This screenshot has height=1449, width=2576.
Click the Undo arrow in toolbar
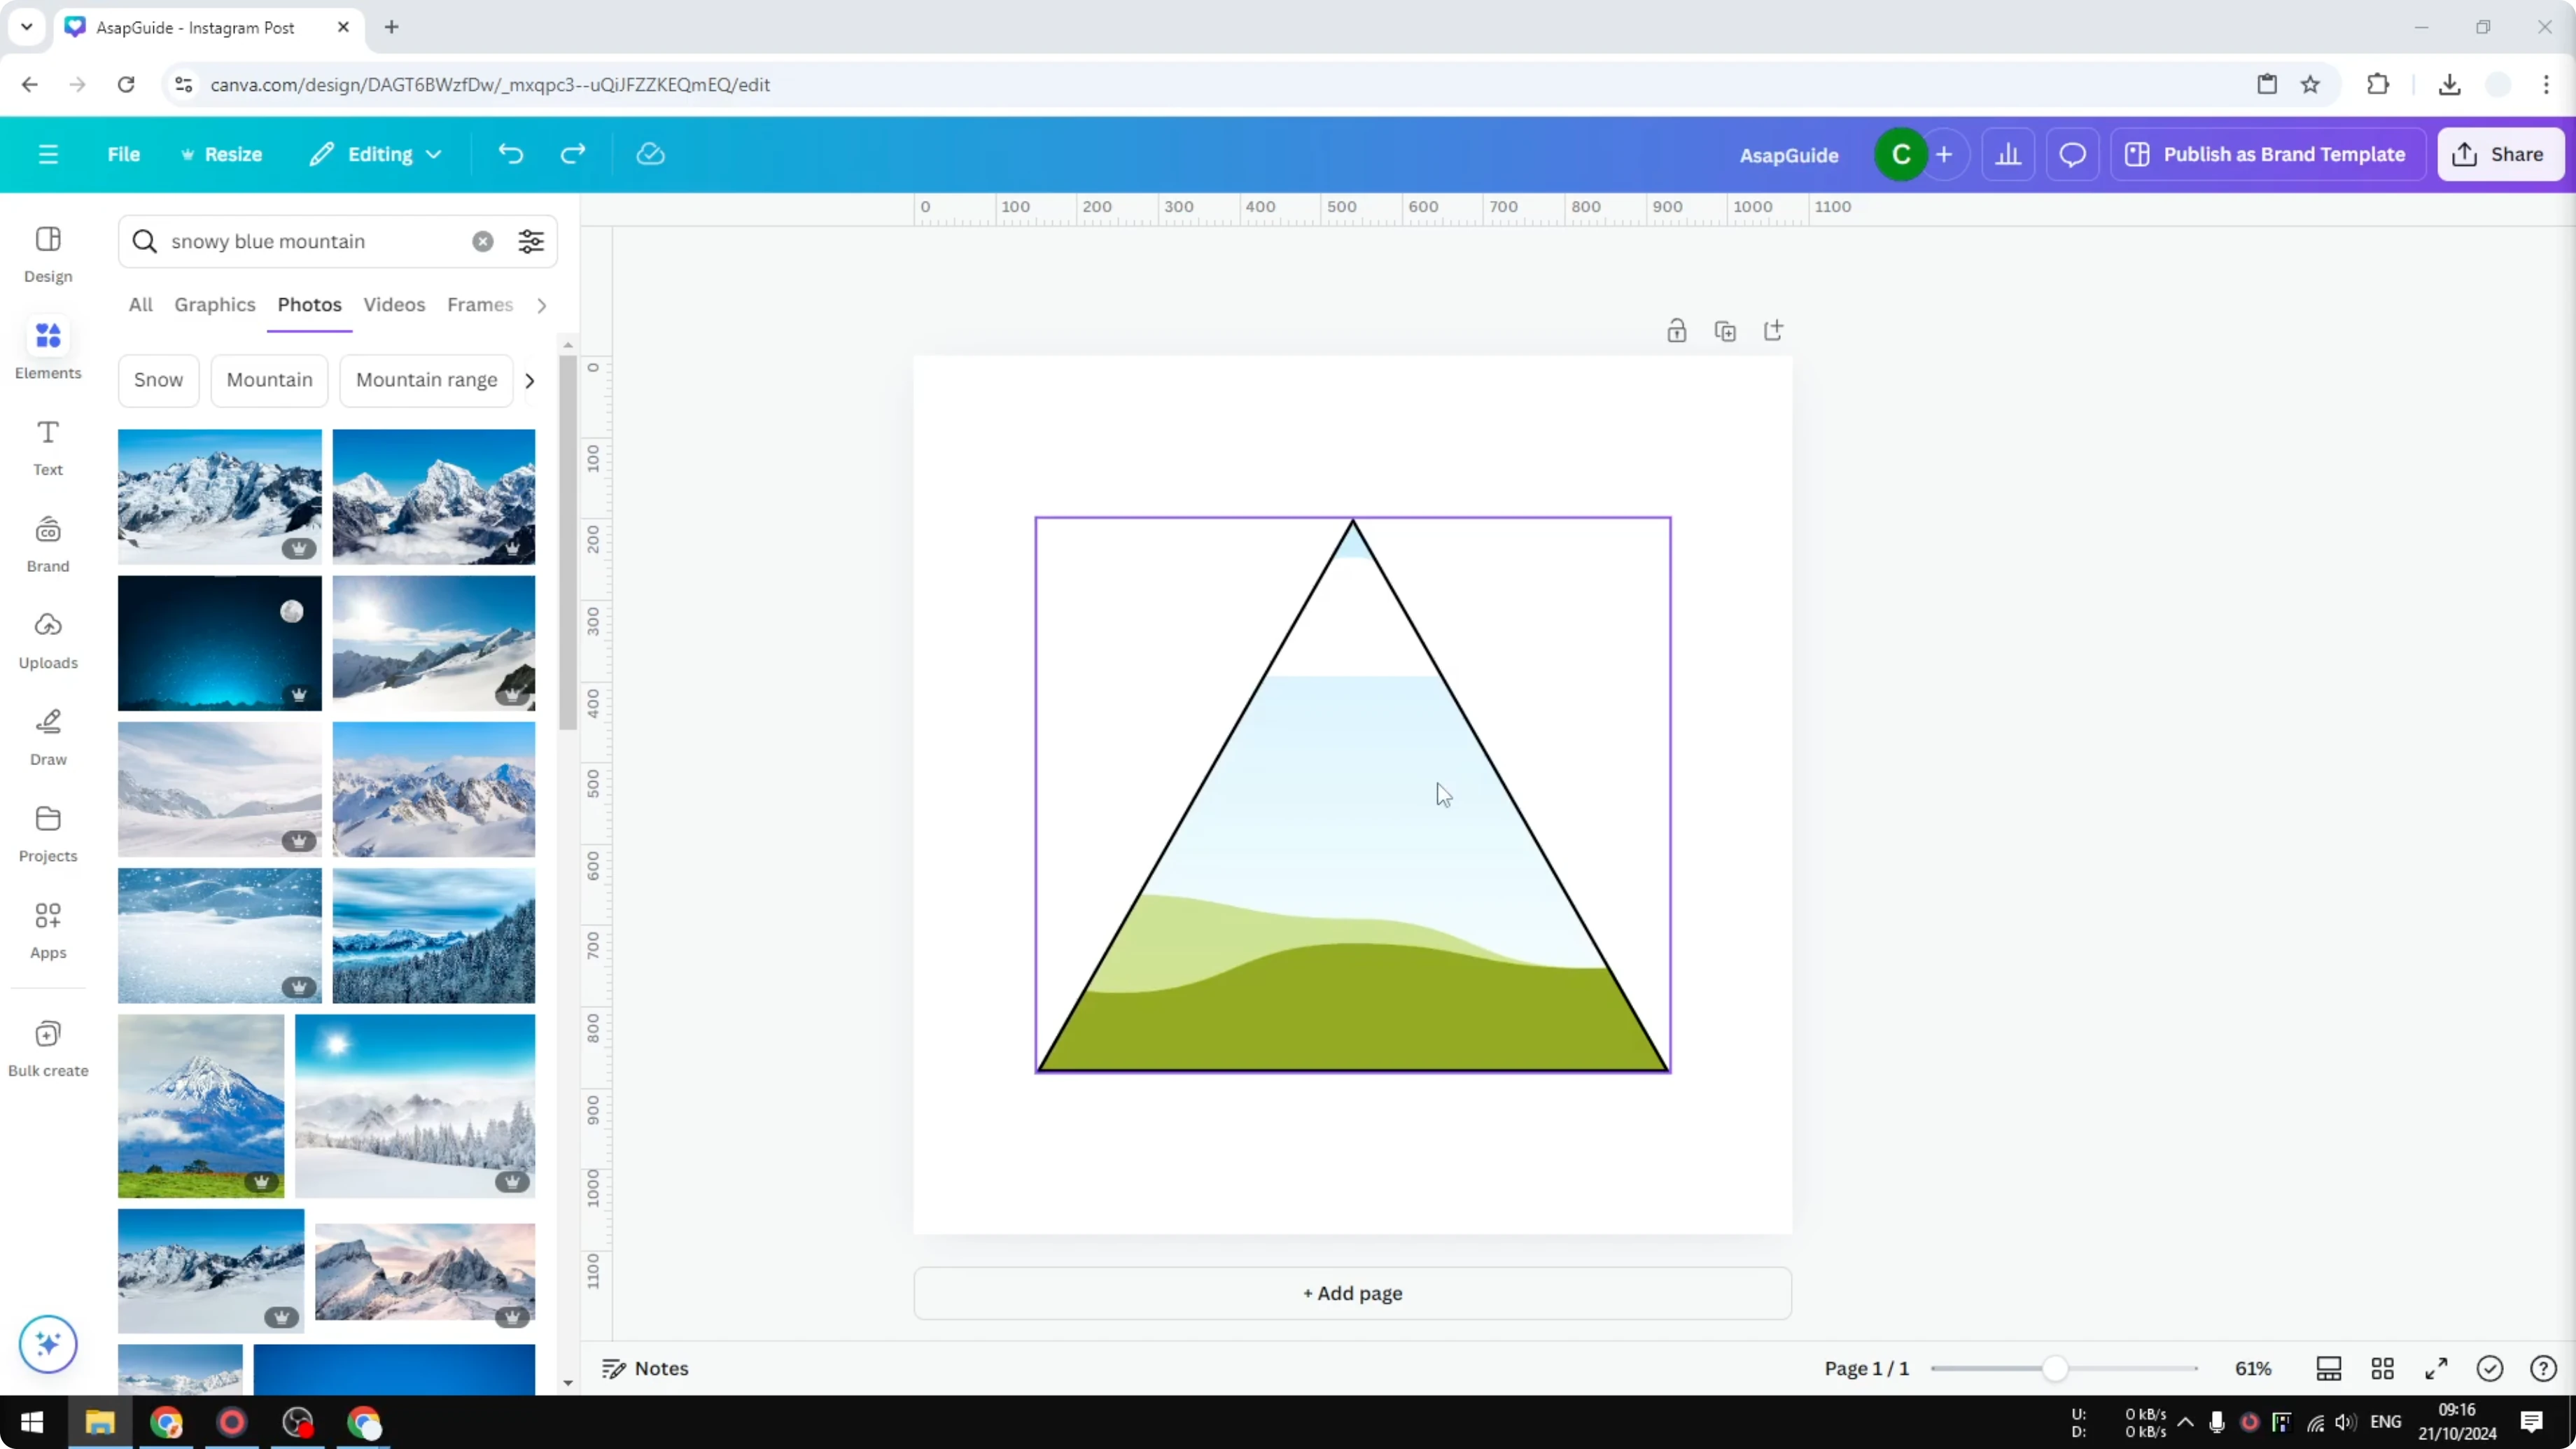click(510, 153)
